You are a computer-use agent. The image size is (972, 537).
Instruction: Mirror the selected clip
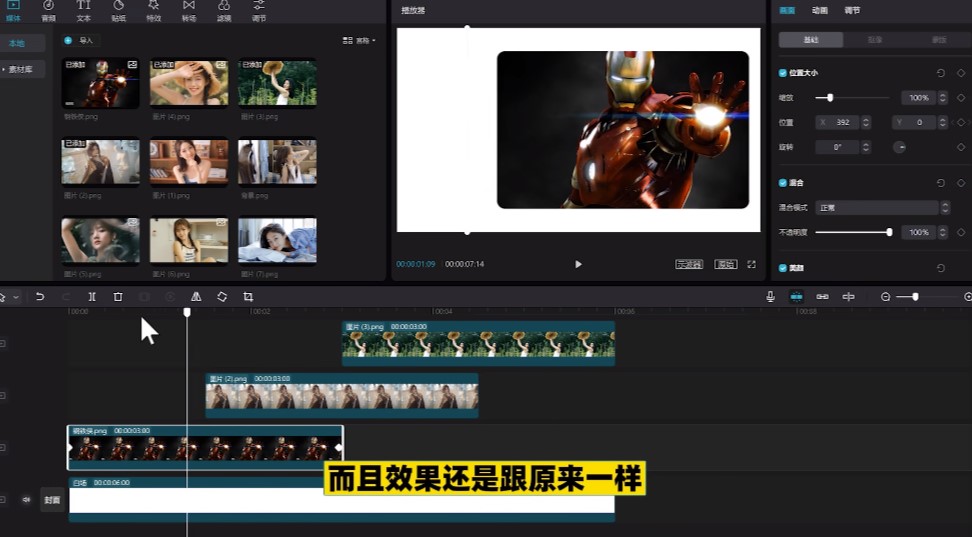click(196, 297)
